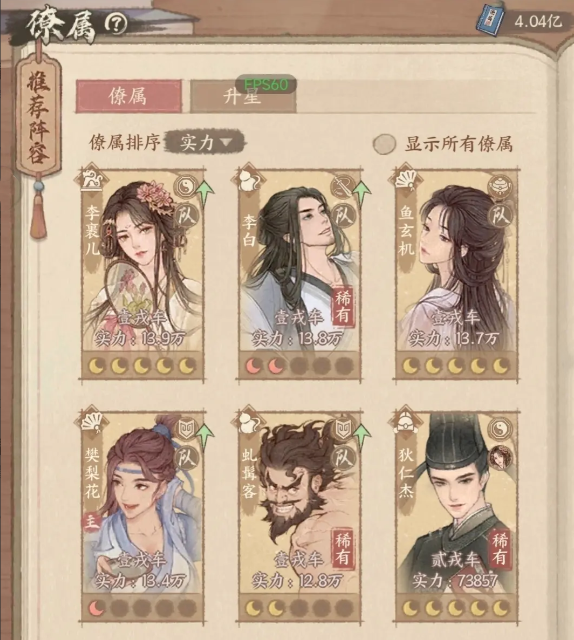Viewport: 574px width, 640px height.
Task: Expand the 推荐阵容 hanging banner
Action: point(38,116)
